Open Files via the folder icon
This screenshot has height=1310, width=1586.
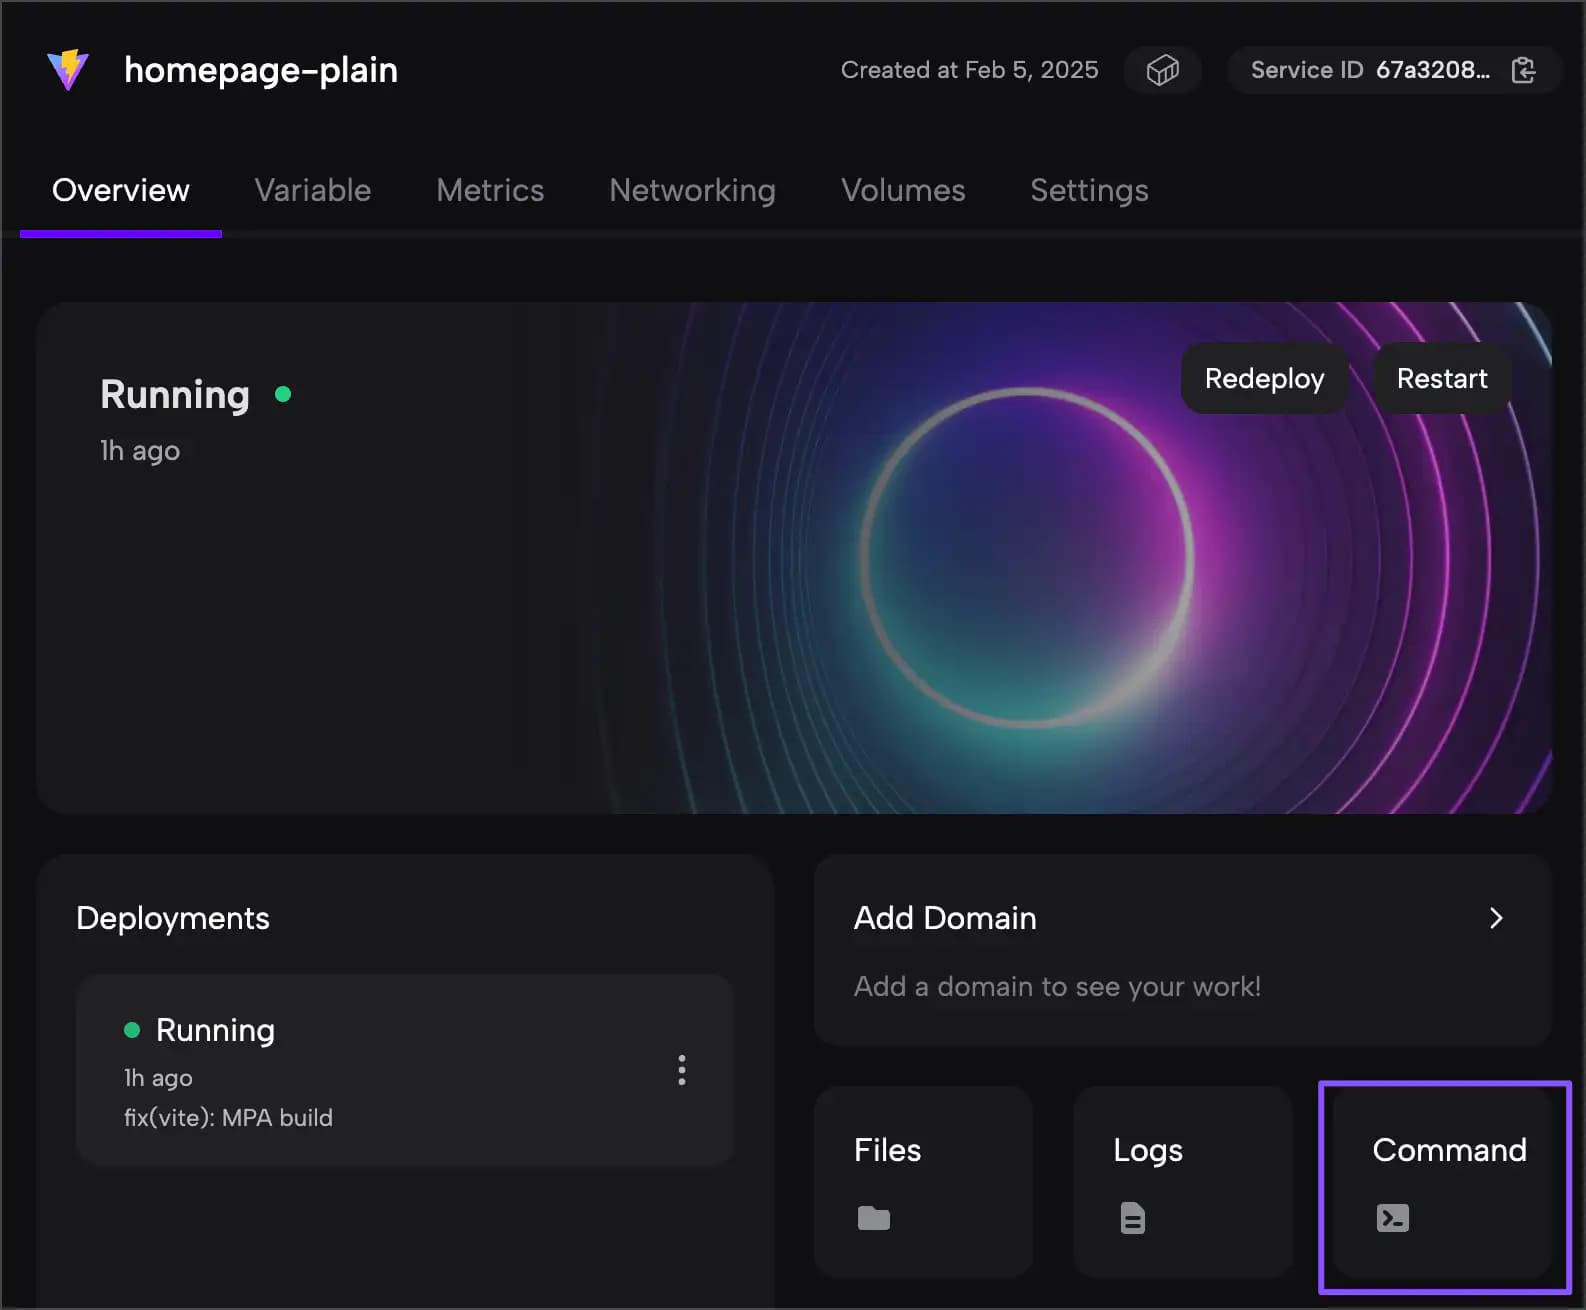[x=873, y=1218]
